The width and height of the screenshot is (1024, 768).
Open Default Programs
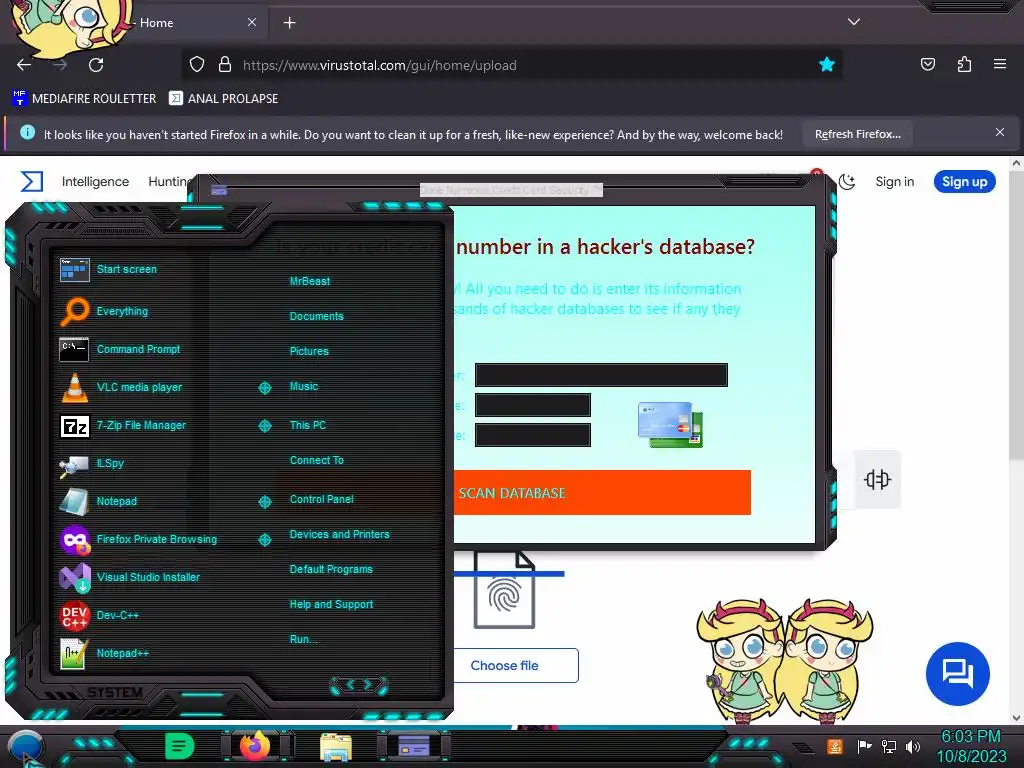click(x=331, y=569)
